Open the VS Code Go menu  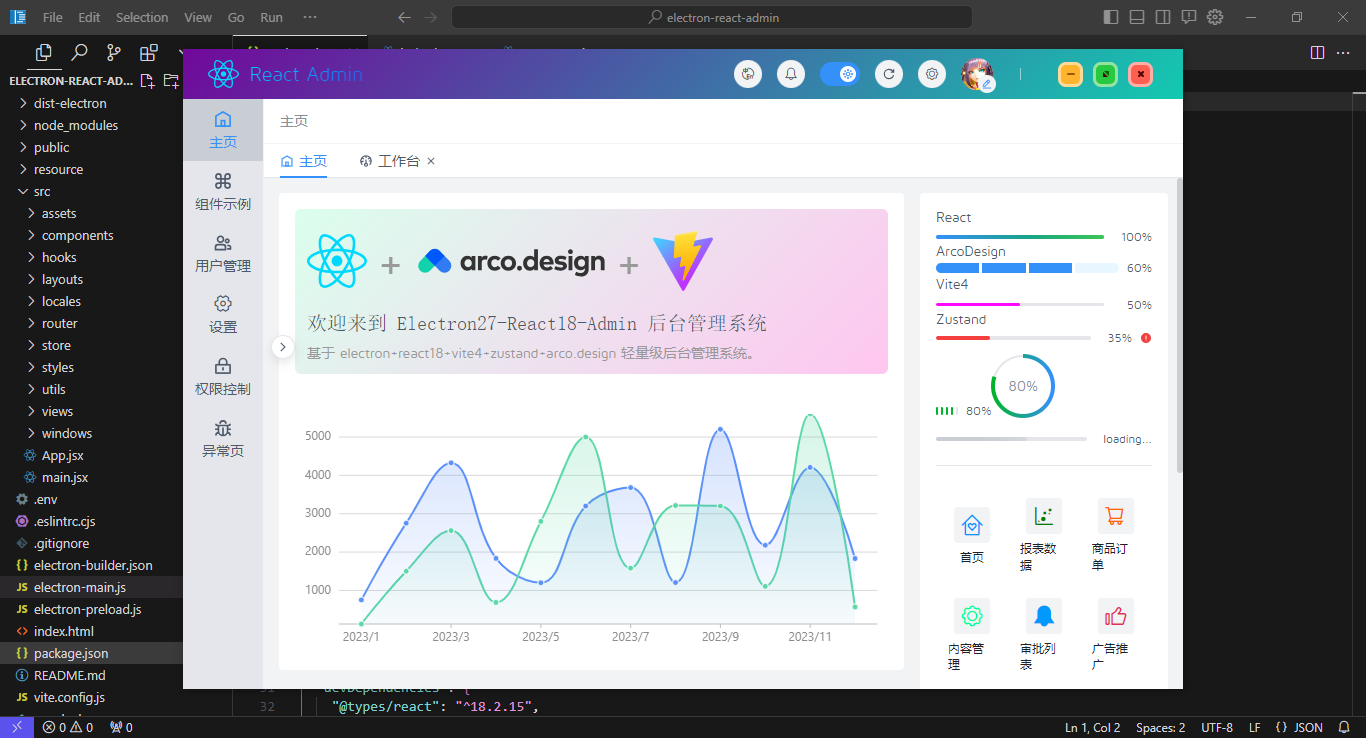[236, 17]
